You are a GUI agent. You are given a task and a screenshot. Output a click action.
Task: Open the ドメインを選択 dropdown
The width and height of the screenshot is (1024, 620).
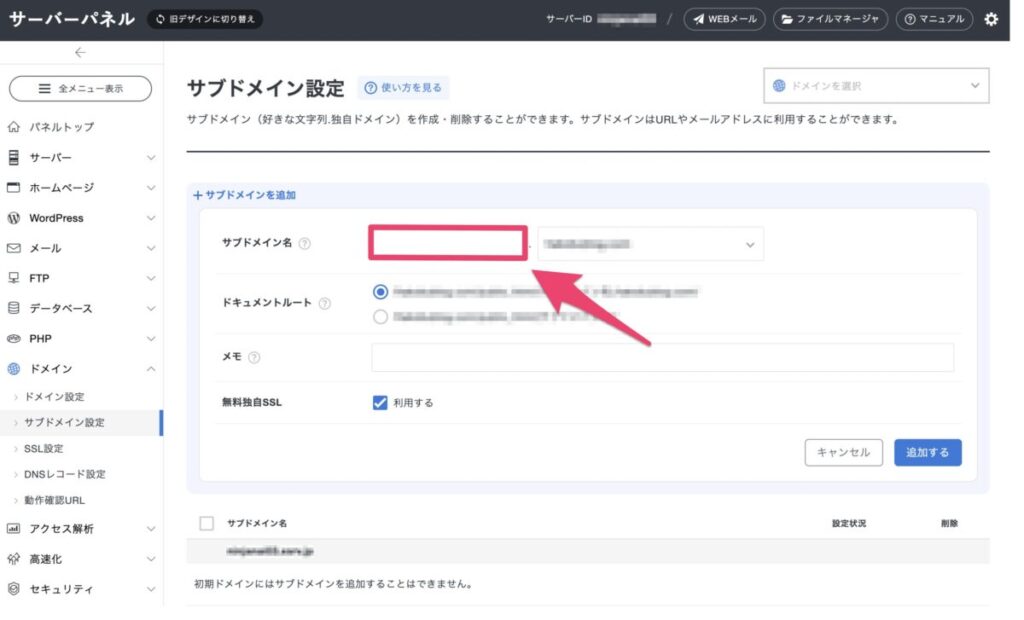[x=876, y=86]
